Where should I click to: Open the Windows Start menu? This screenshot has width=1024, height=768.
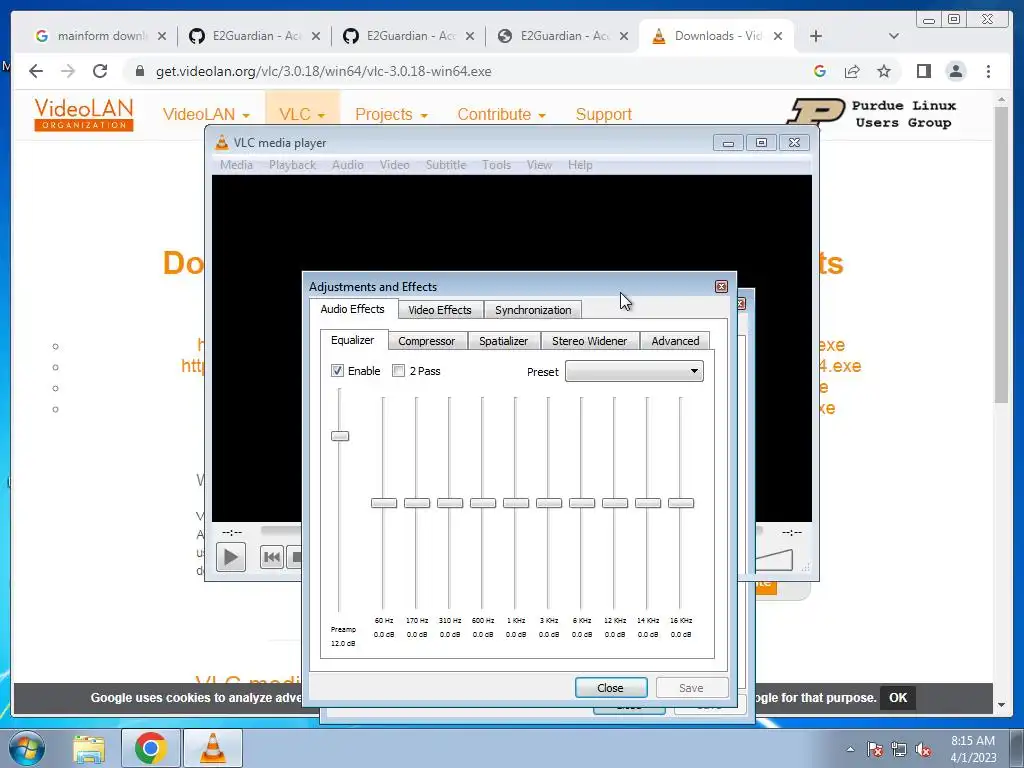(x=27, y=748)
